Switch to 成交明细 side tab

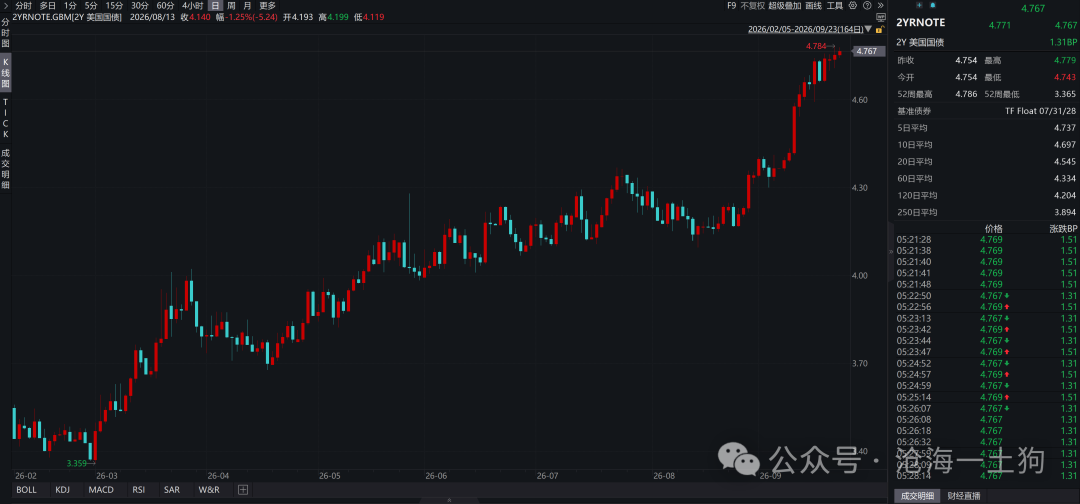[x=6, y=168]
